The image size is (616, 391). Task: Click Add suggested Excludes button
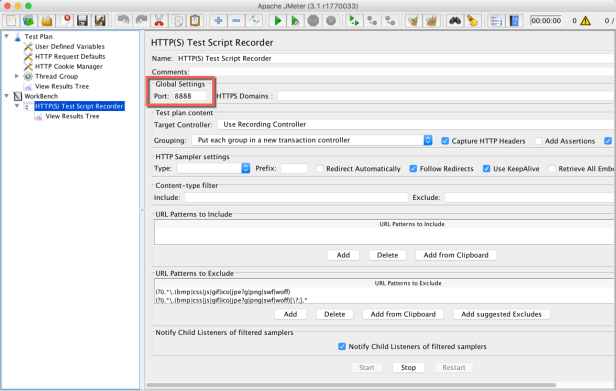501,314
